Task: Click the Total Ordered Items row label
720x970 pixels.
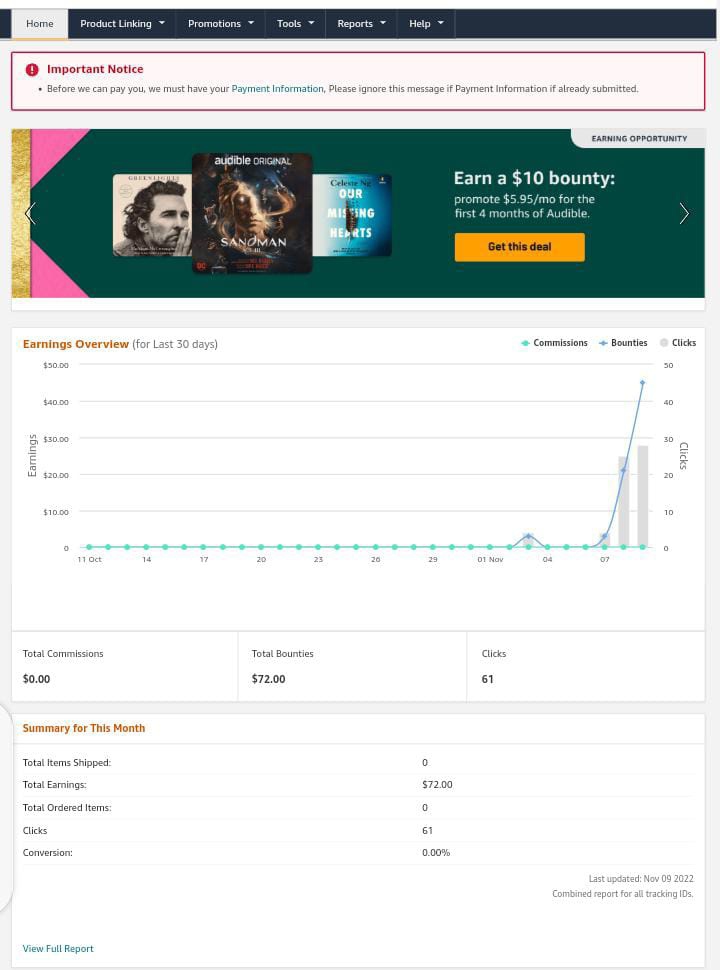Action: (67, 807)
